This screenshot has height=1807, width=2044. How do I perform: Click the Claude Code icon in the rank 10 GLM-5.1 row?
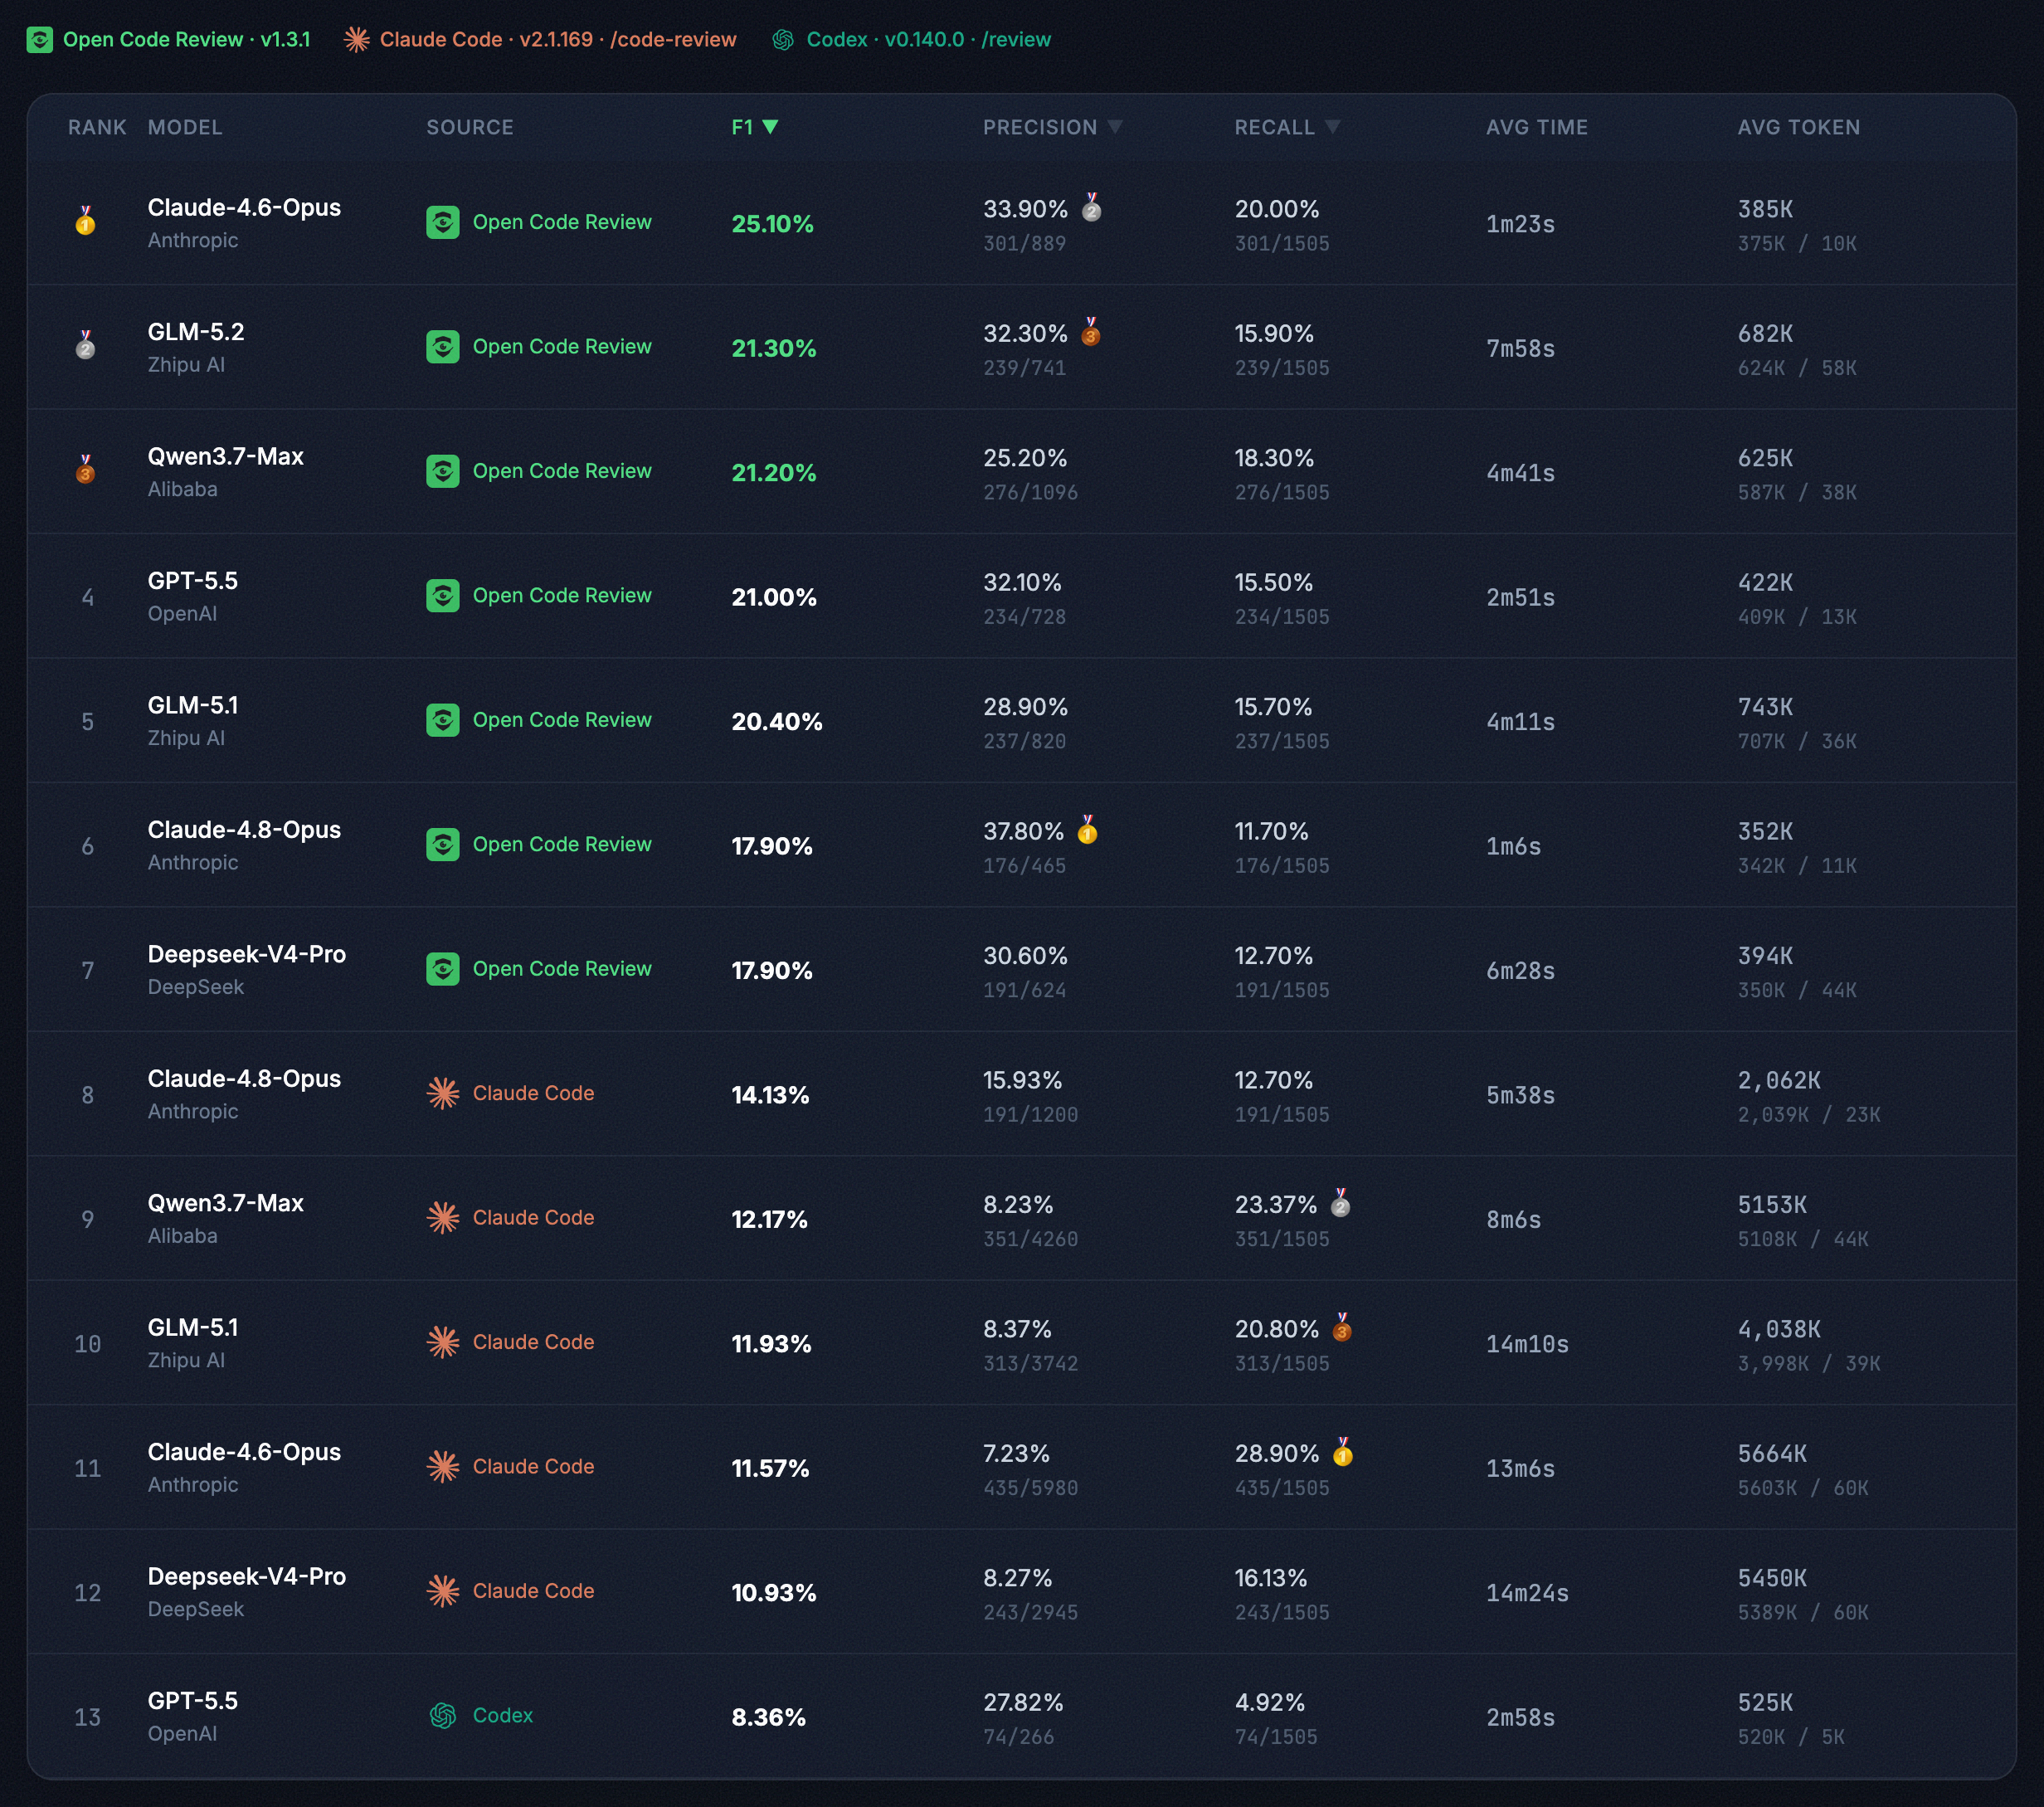pyautogui.click(x=443, y=1342)
